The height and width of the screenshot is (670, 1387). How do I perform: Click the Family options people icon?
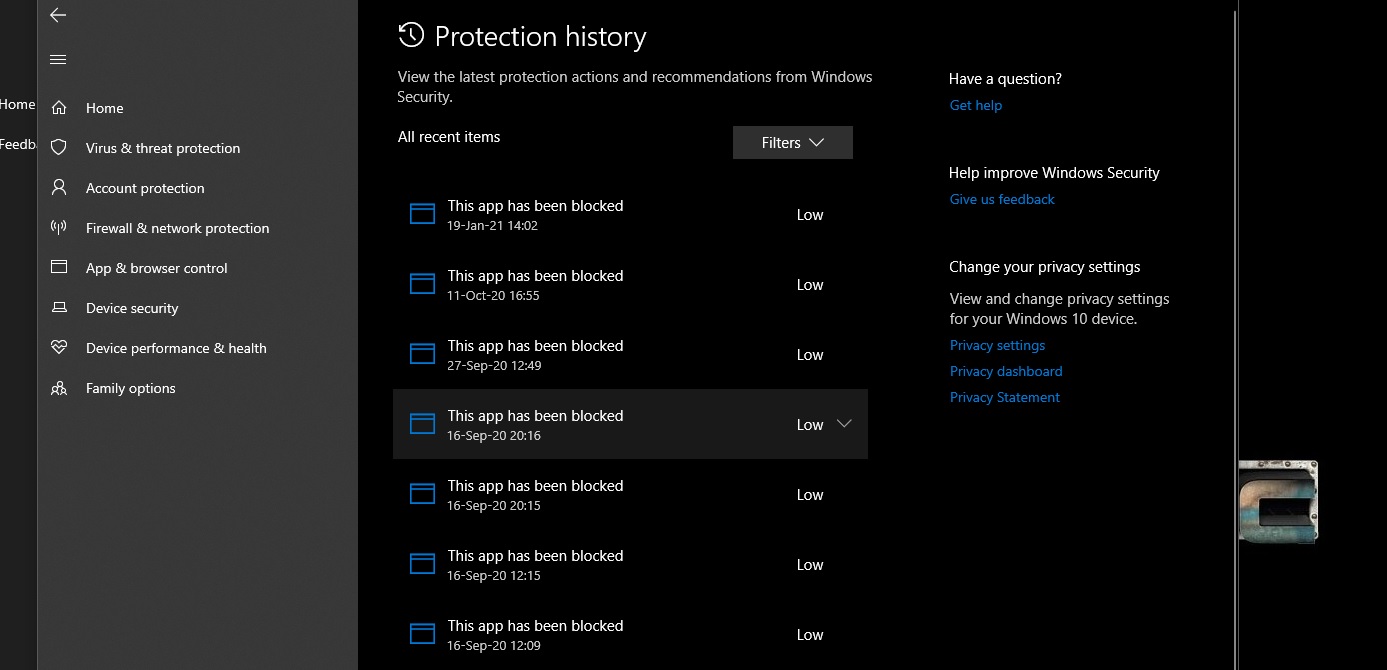(59, 388)
